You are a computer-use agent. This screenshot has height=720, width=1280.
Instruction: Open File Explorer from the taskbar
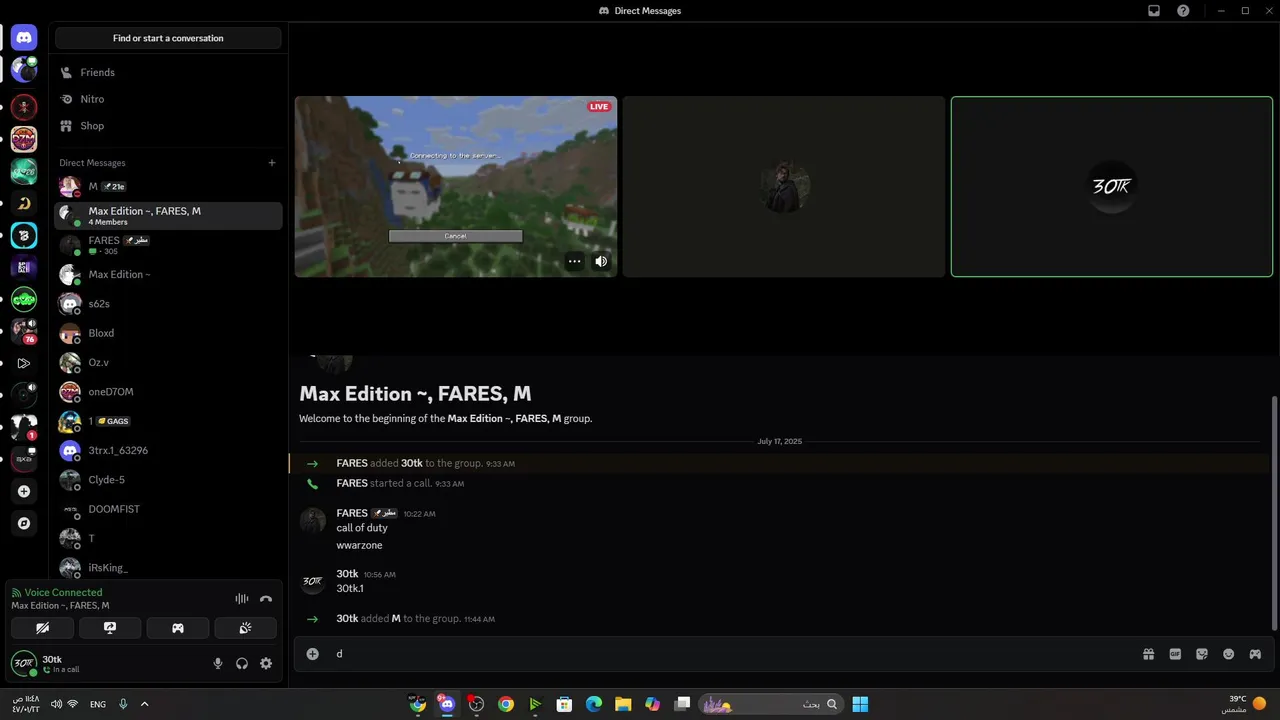[623, 704]
